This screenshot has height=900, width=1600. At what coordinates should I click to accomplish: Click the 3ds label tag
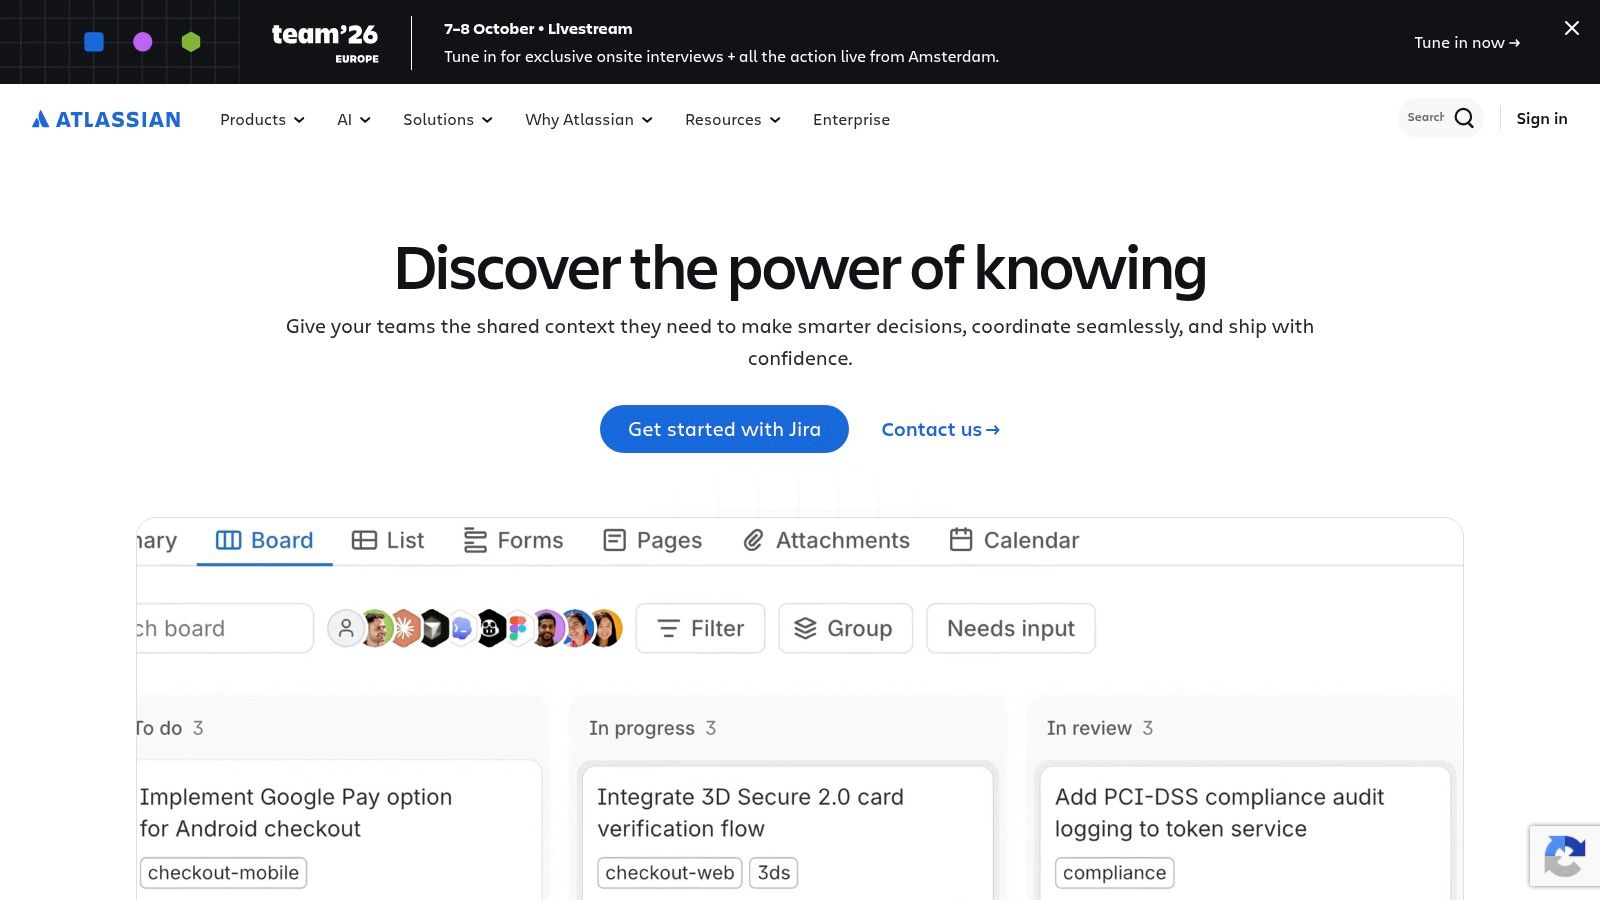(774, 873)
